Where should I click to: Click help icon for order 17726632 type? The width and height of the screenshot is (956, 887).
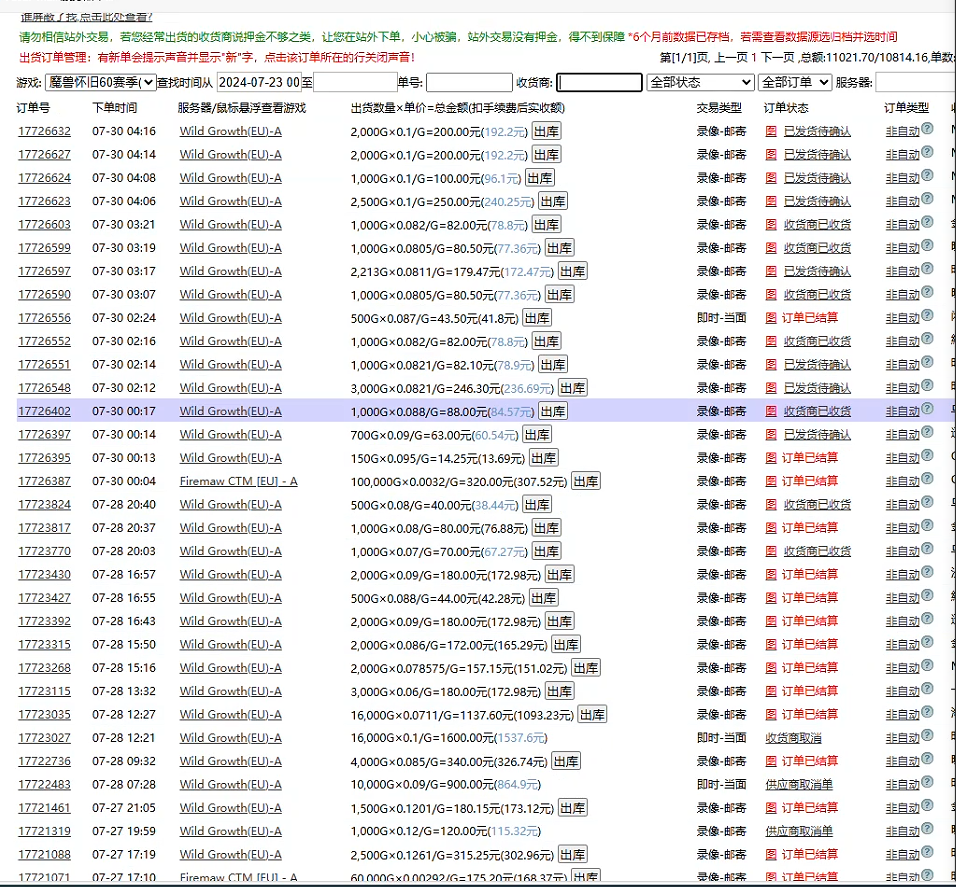[x=927, y=129]
